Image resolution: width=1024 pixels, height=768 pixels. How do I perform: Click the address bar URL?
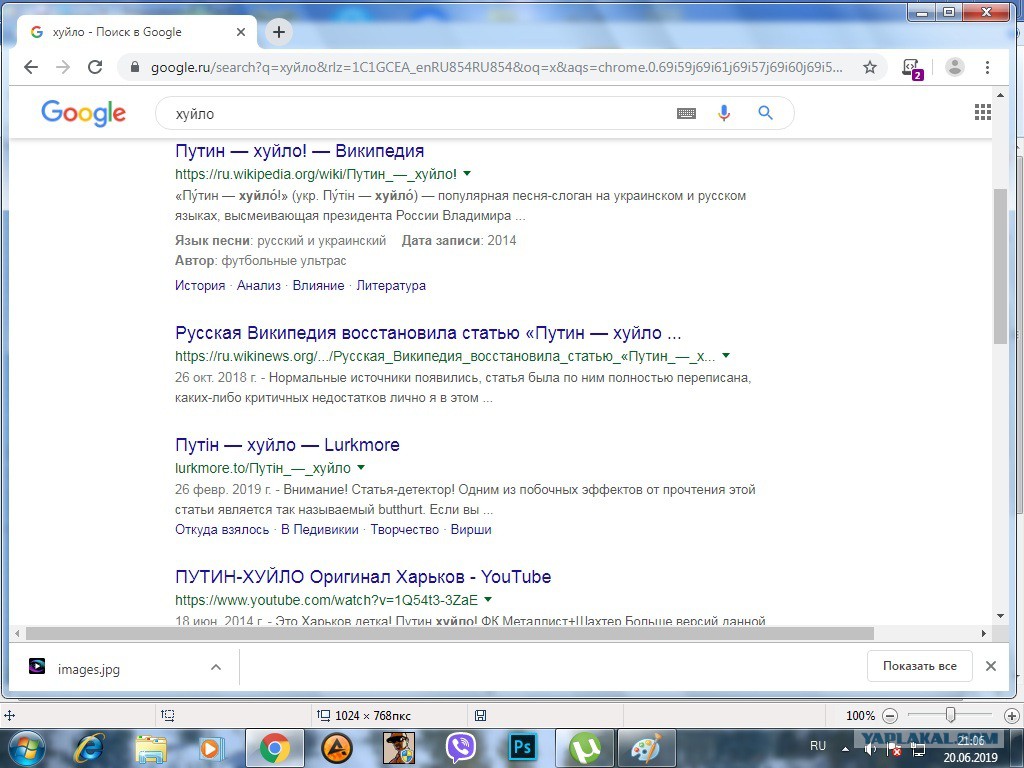(496, 67)
